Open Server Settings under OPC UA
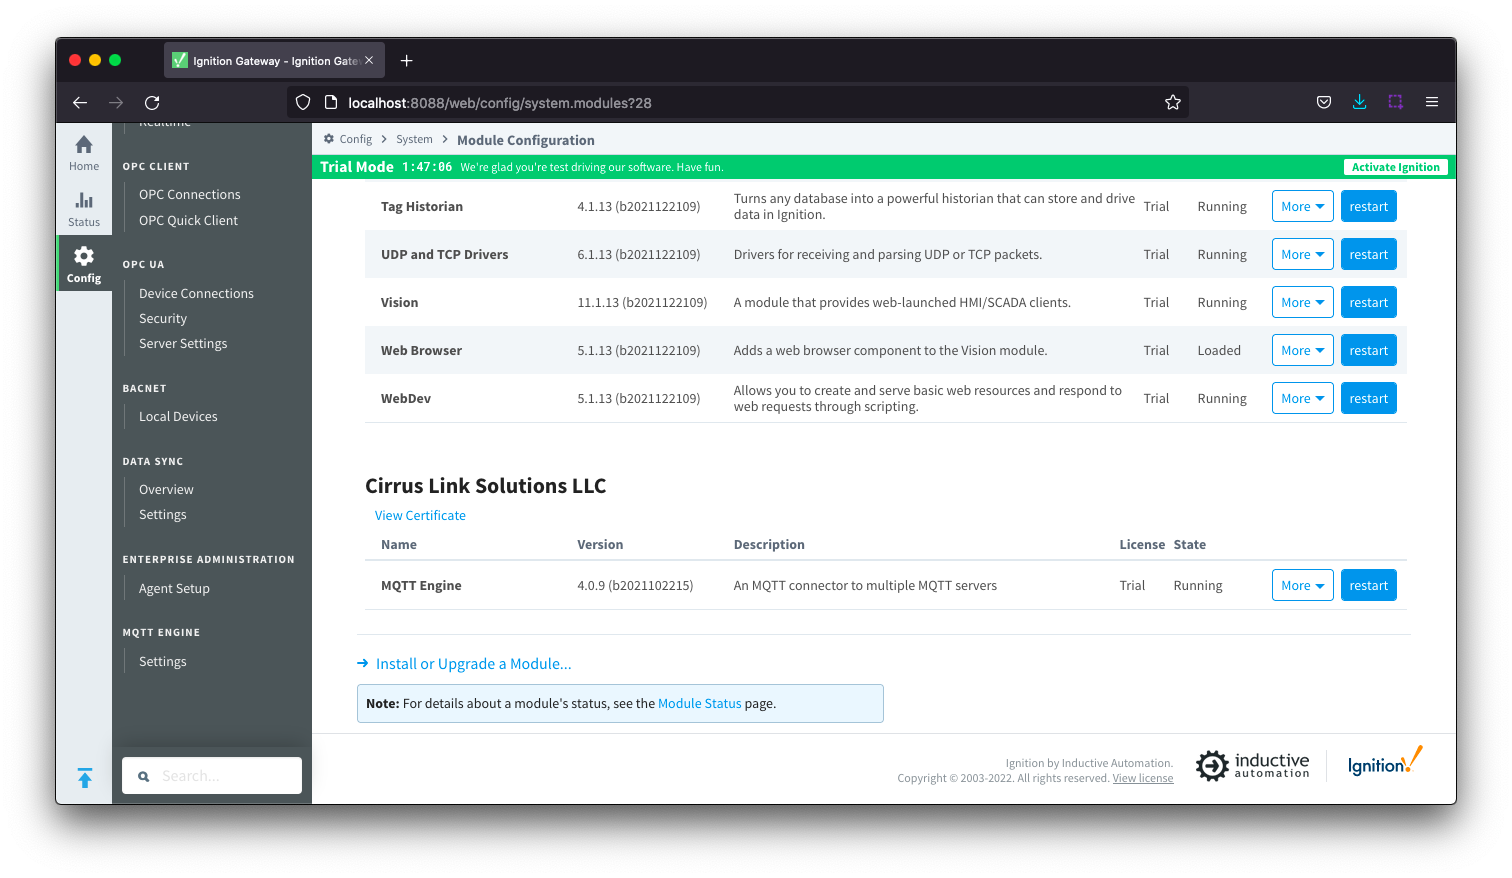The image size is (1512, 878). tap(183, 344)
